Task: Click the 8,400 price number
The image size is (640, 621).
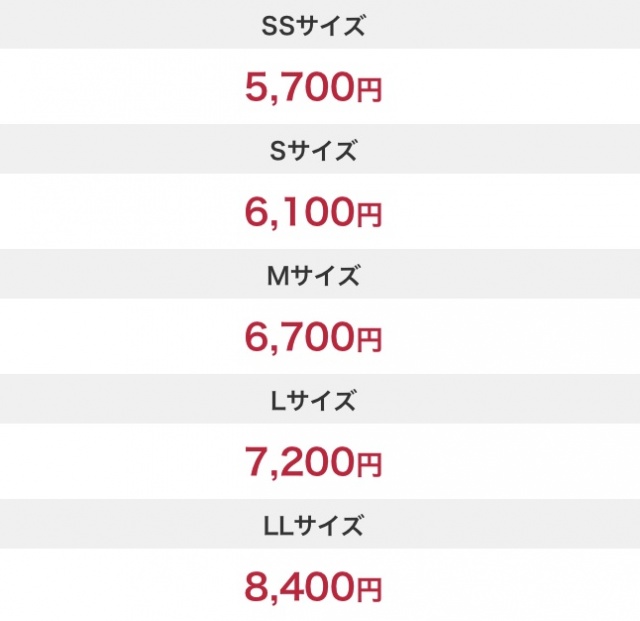Action: pyautogui.click(x=299, y=587)
